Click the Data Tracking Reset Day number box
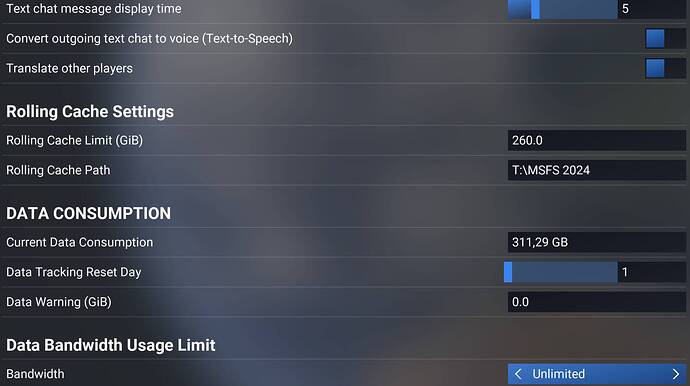690x386 pixels. 652,272
